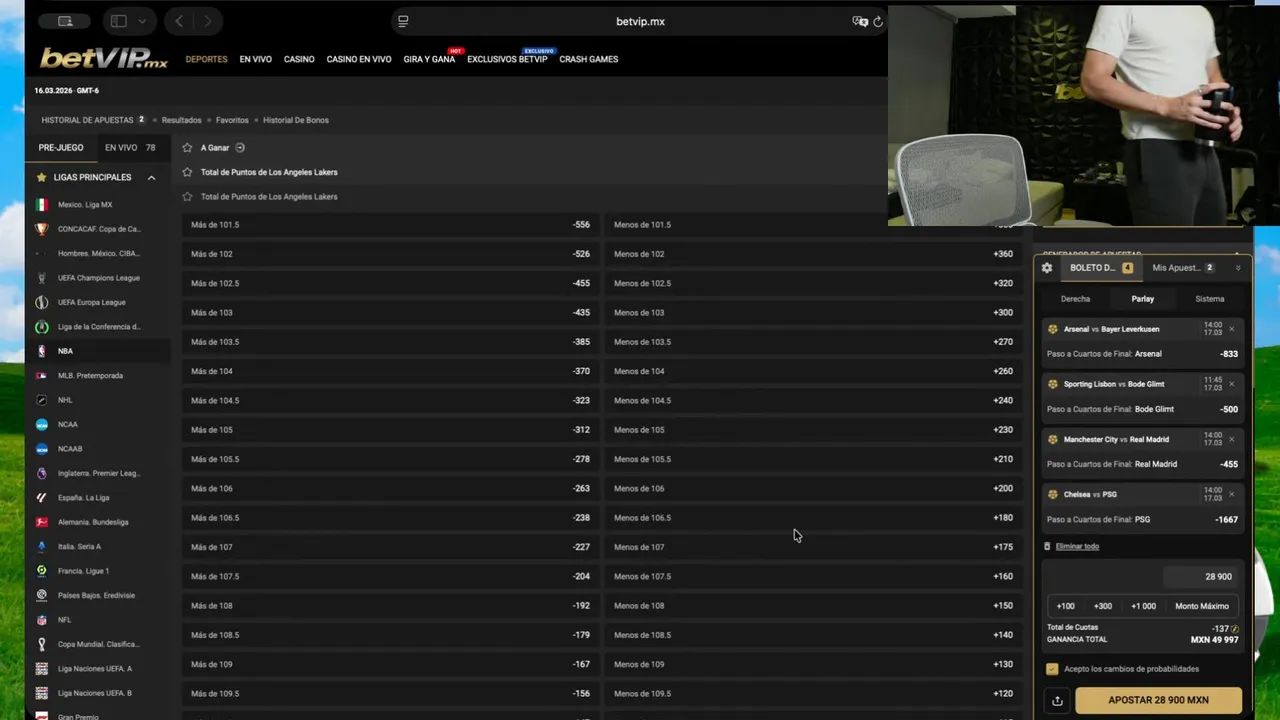Click Monto Máximo button

pos(1202,606)
